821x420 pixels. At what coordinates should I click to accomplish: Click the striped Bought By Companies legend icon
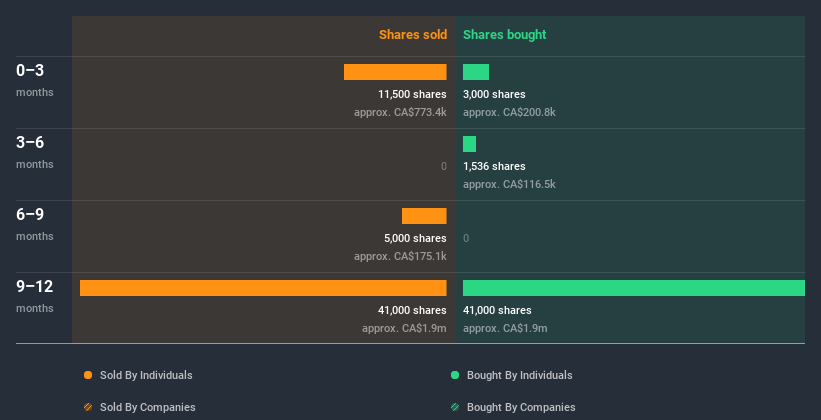point(455,407)
